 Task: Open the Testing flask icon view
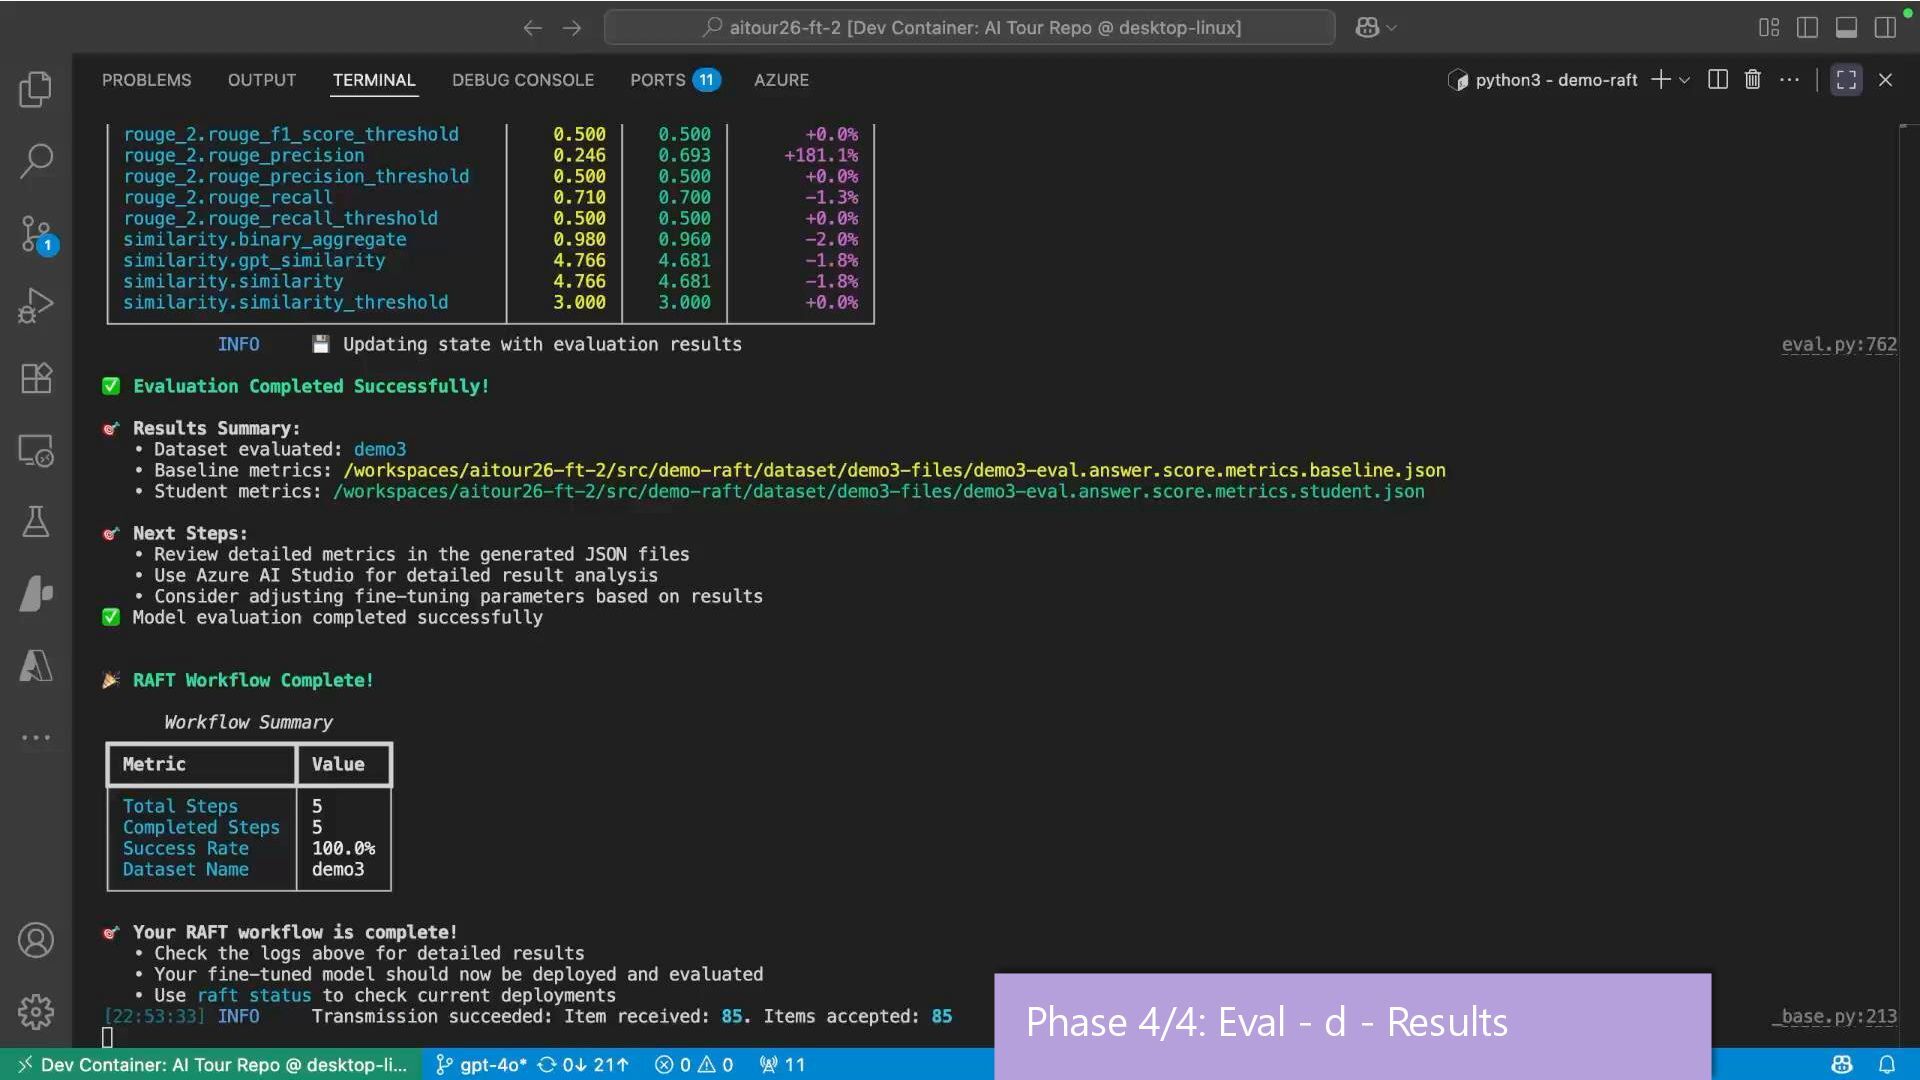coord(36,522)
